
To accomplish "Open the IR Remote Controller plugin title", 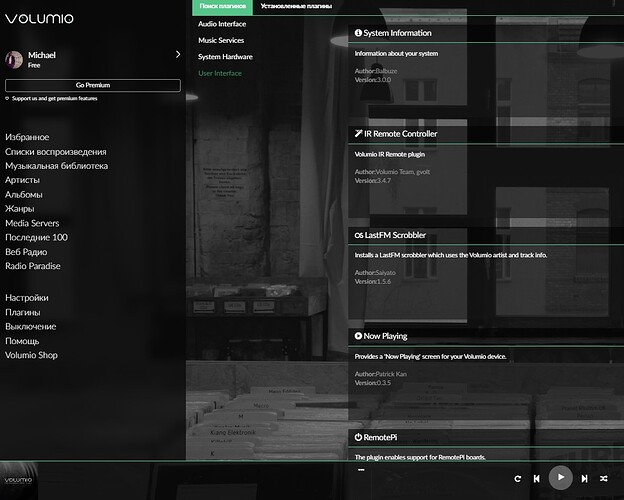I will point(401,134).
